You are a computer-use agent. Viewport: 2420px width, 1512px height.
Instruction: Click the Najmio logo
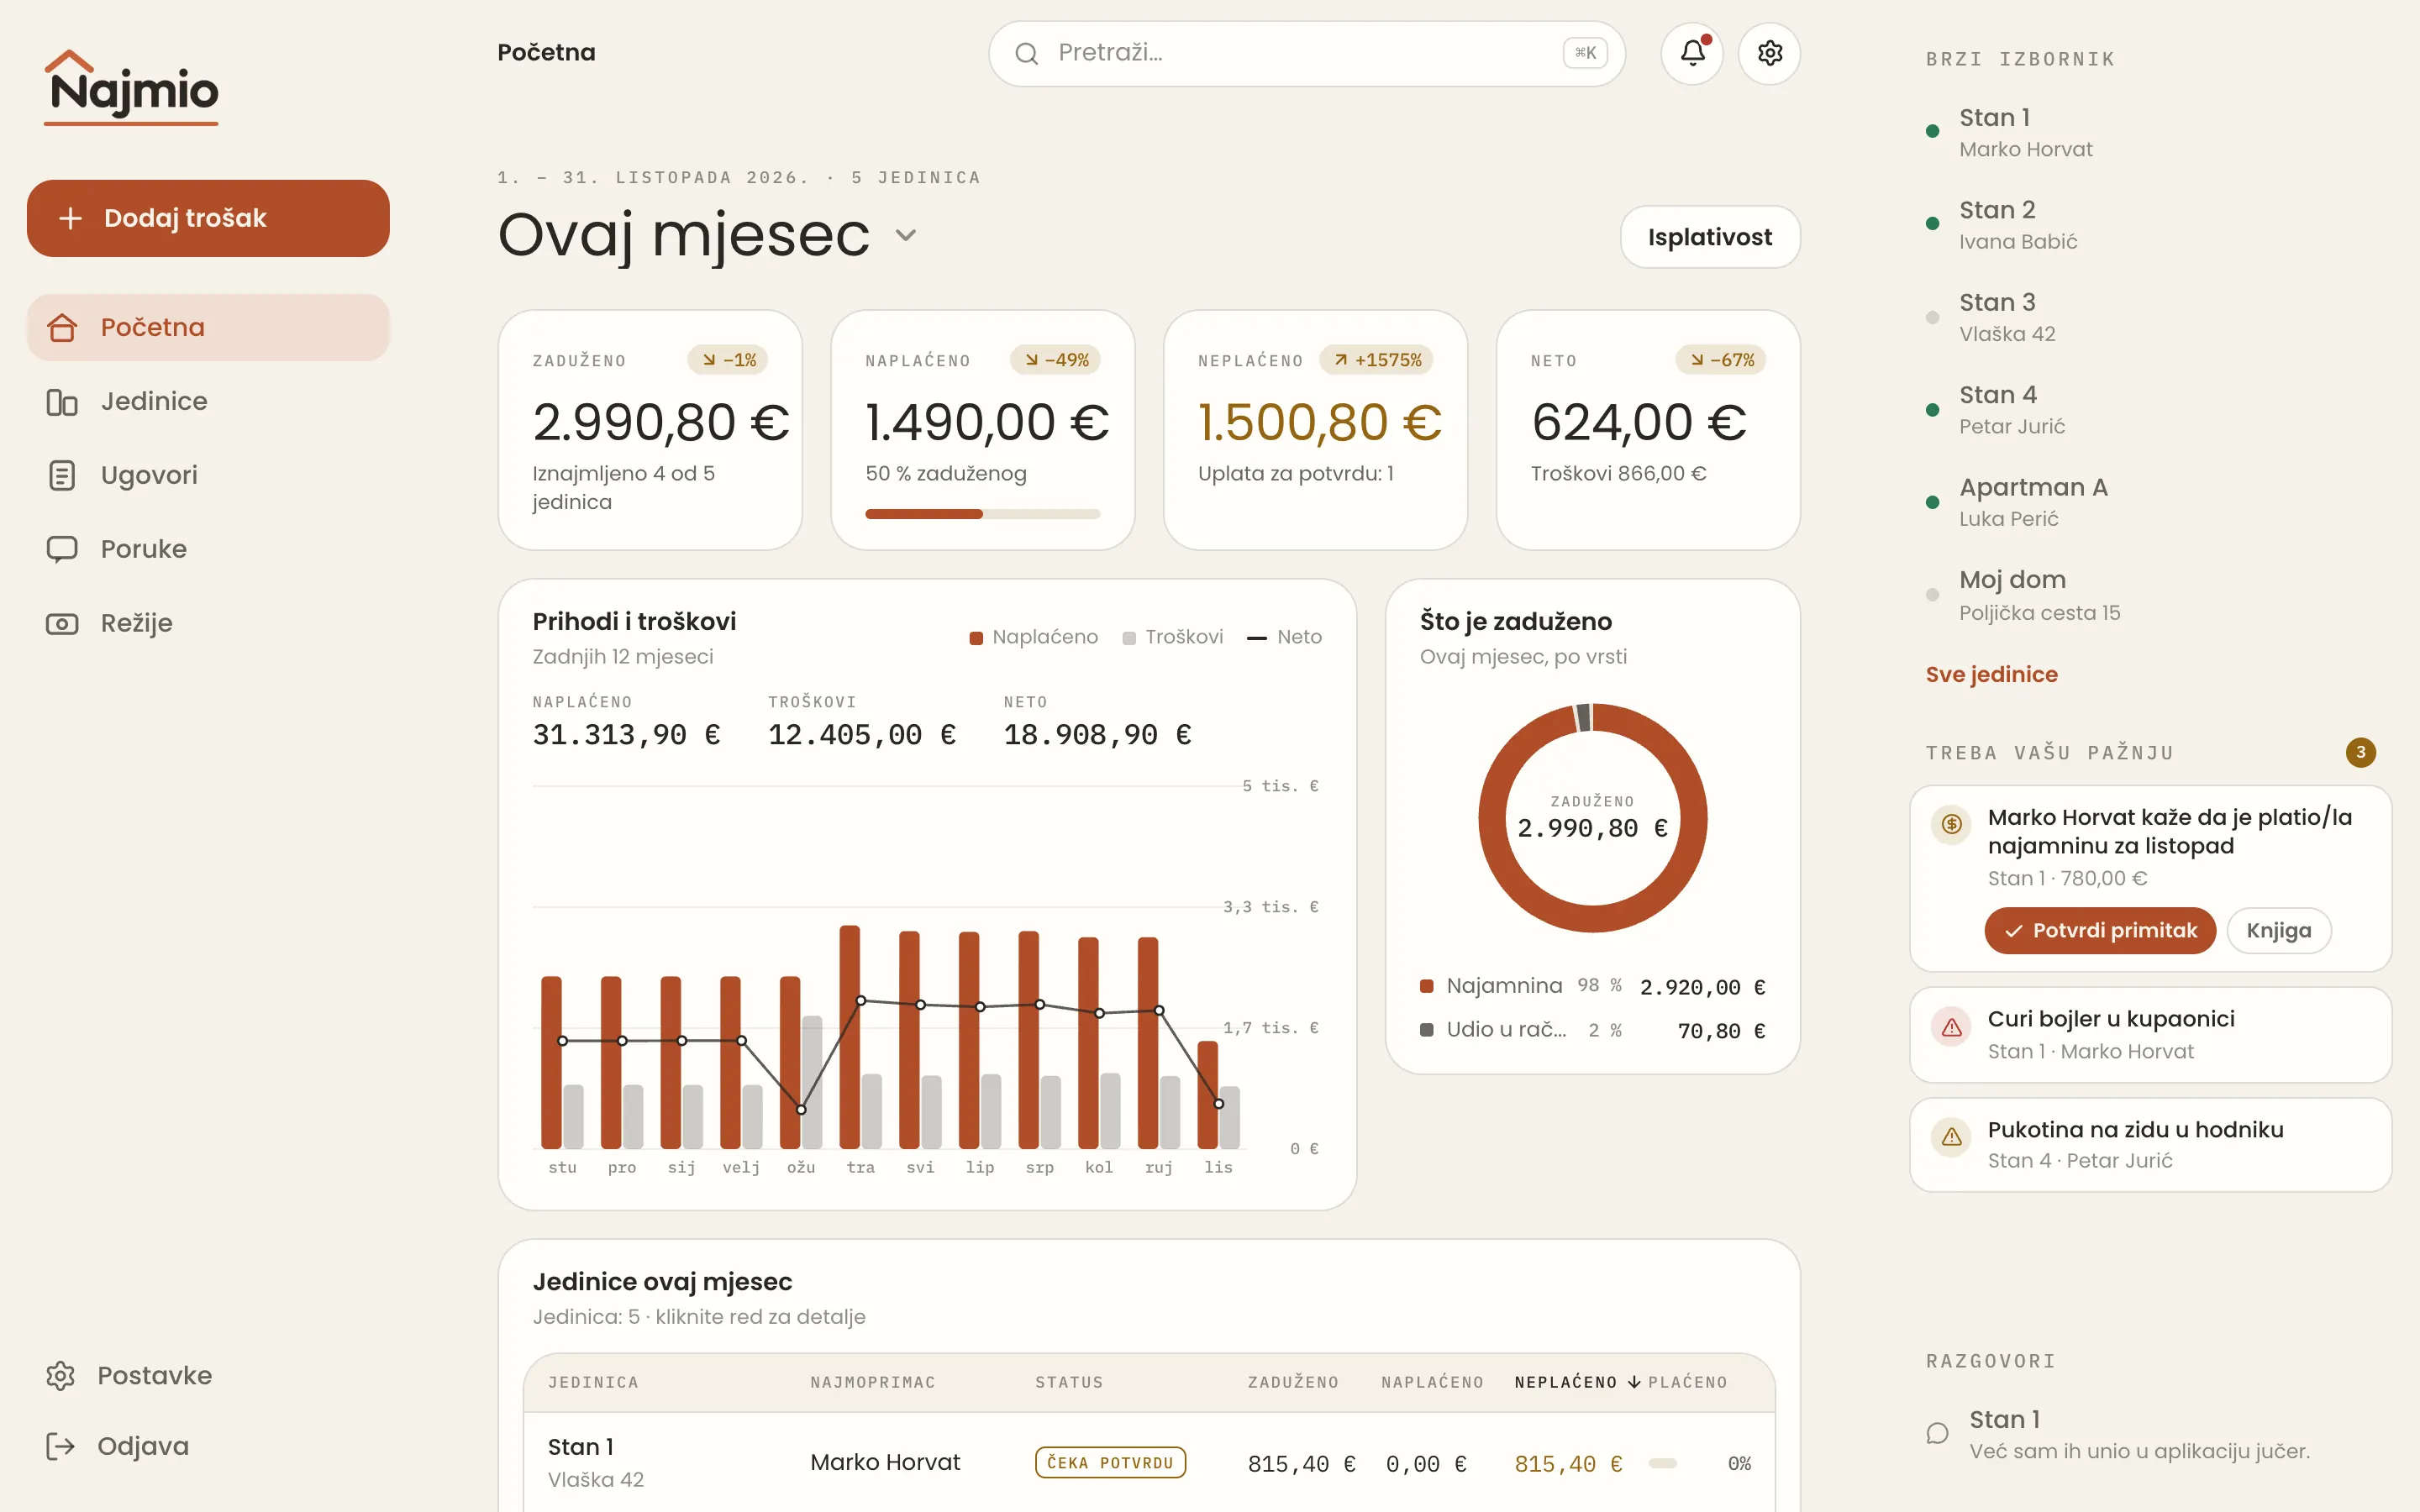coord(132,87)
